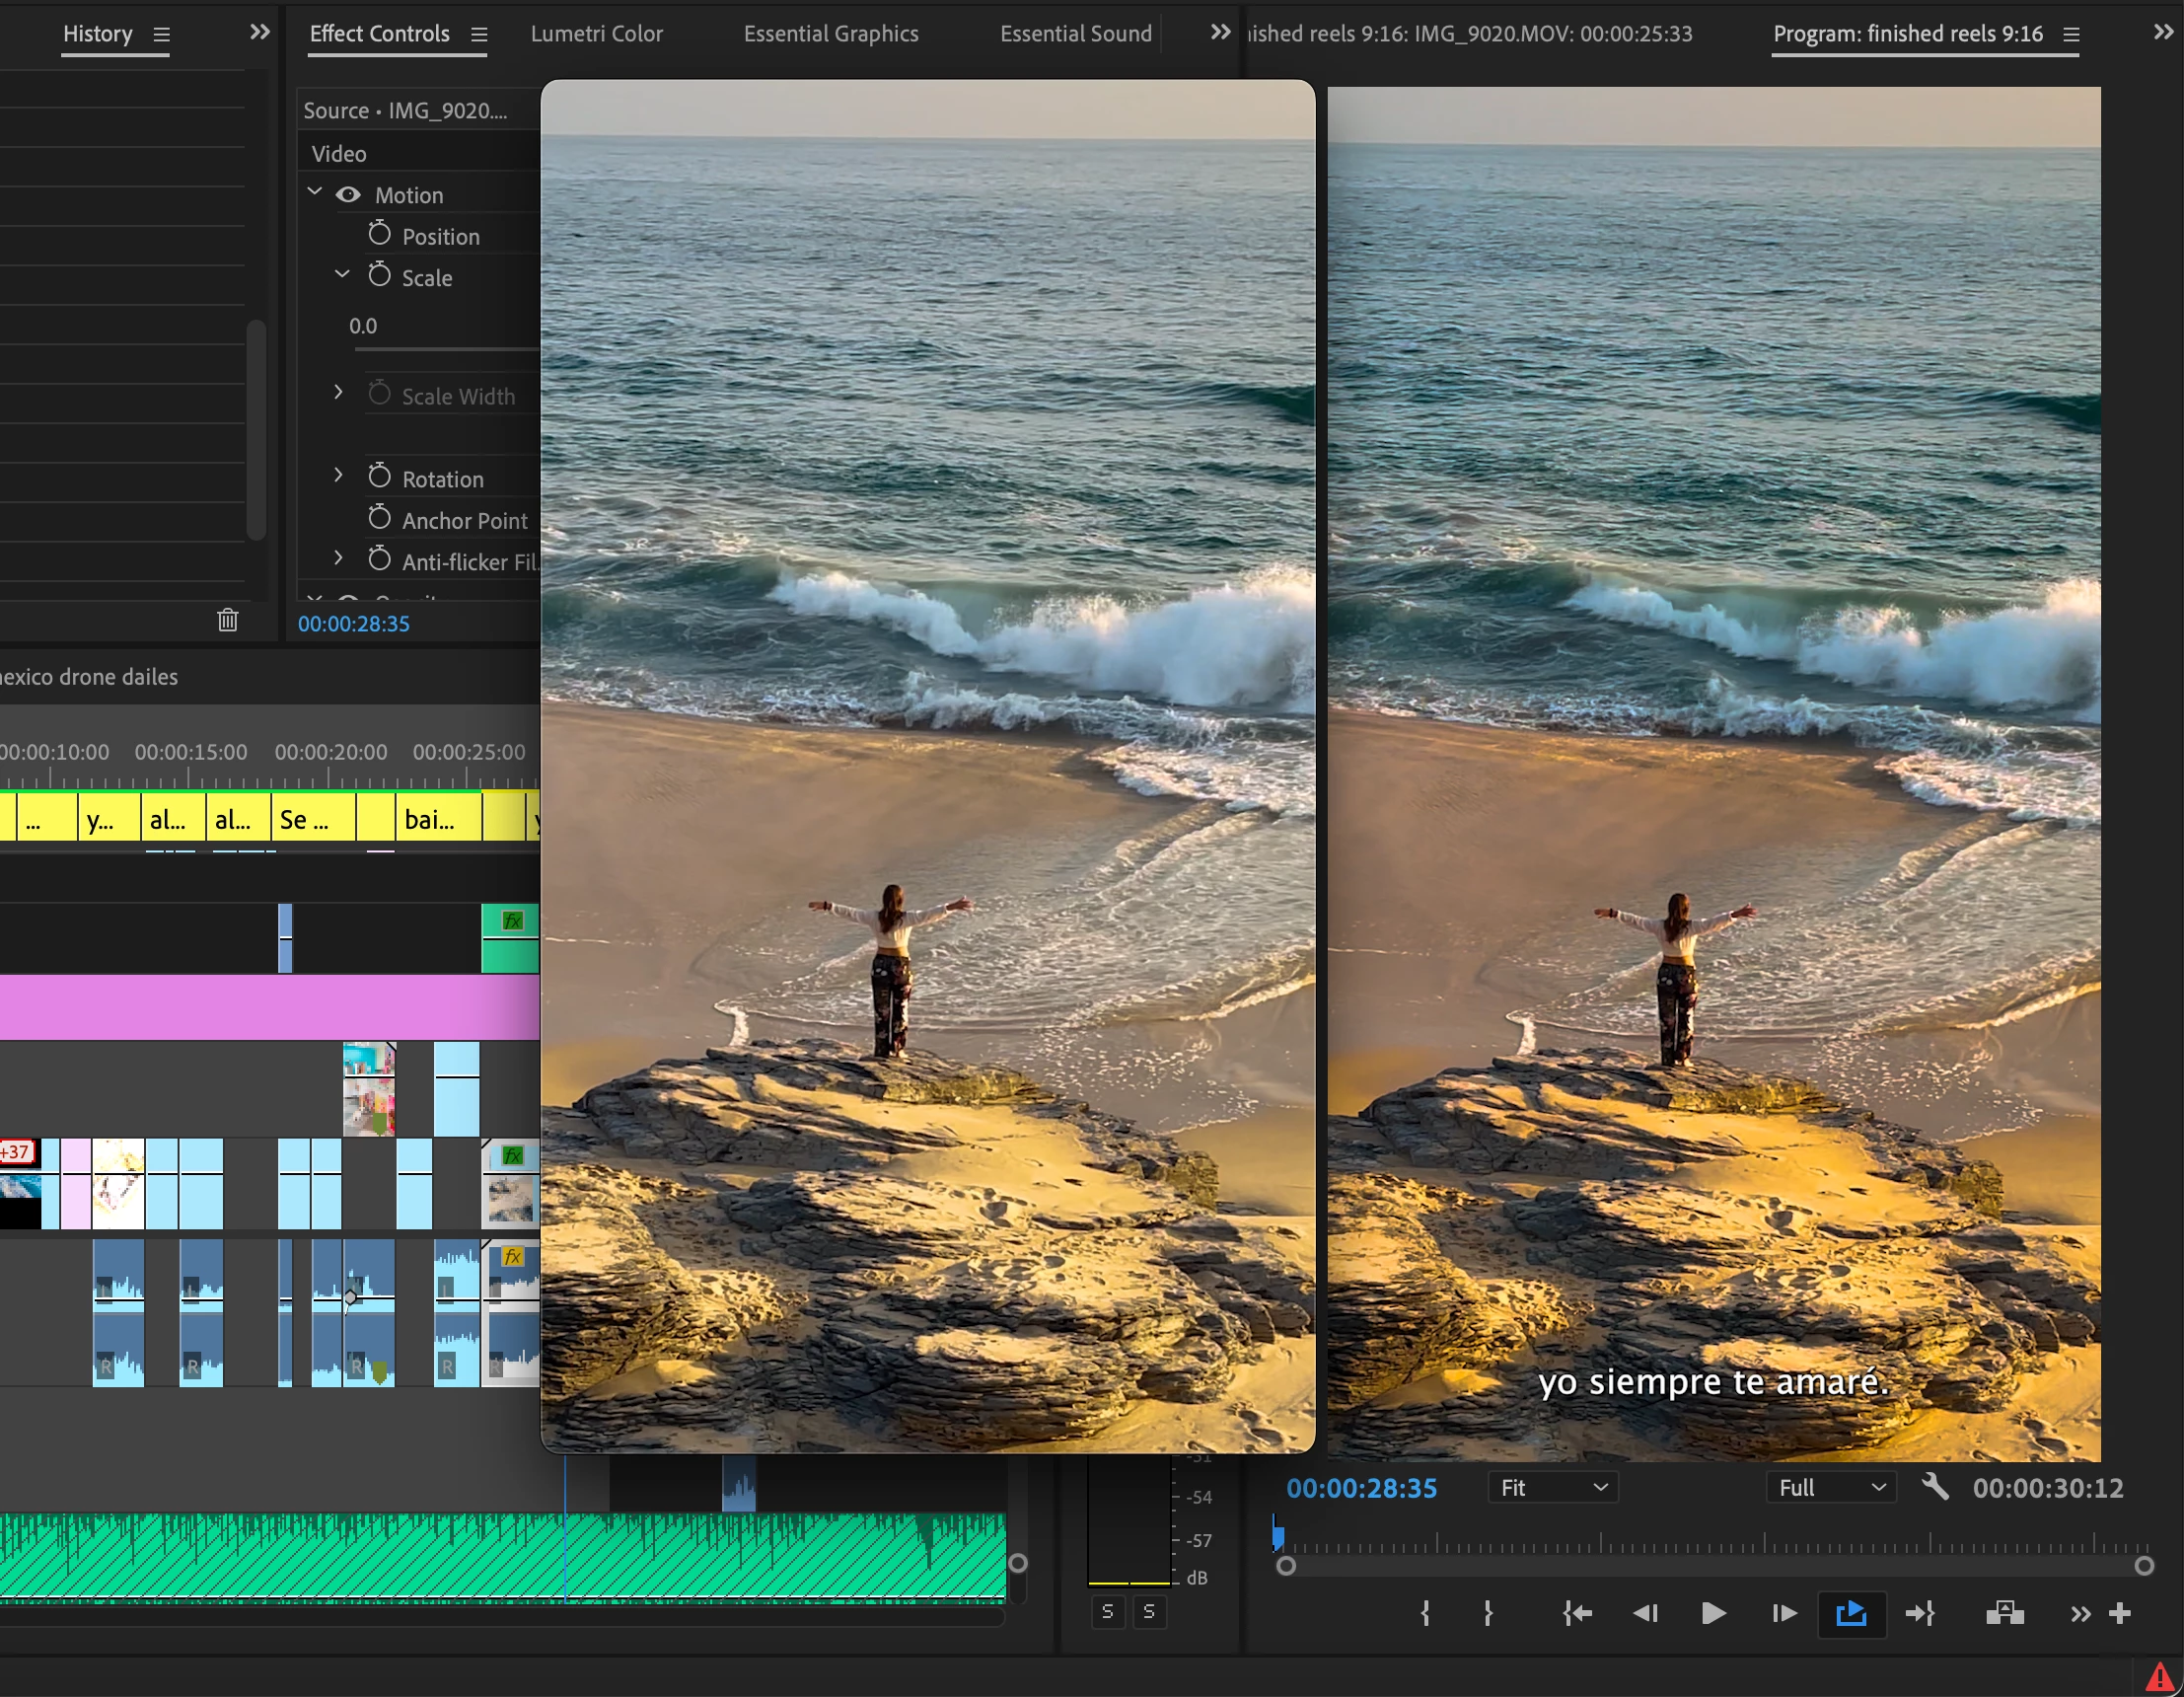Click the Program monitor playhead marker
Image resolution: width=2184 pixels, height=1697 pixels.
click(x=1278, y=1535)
